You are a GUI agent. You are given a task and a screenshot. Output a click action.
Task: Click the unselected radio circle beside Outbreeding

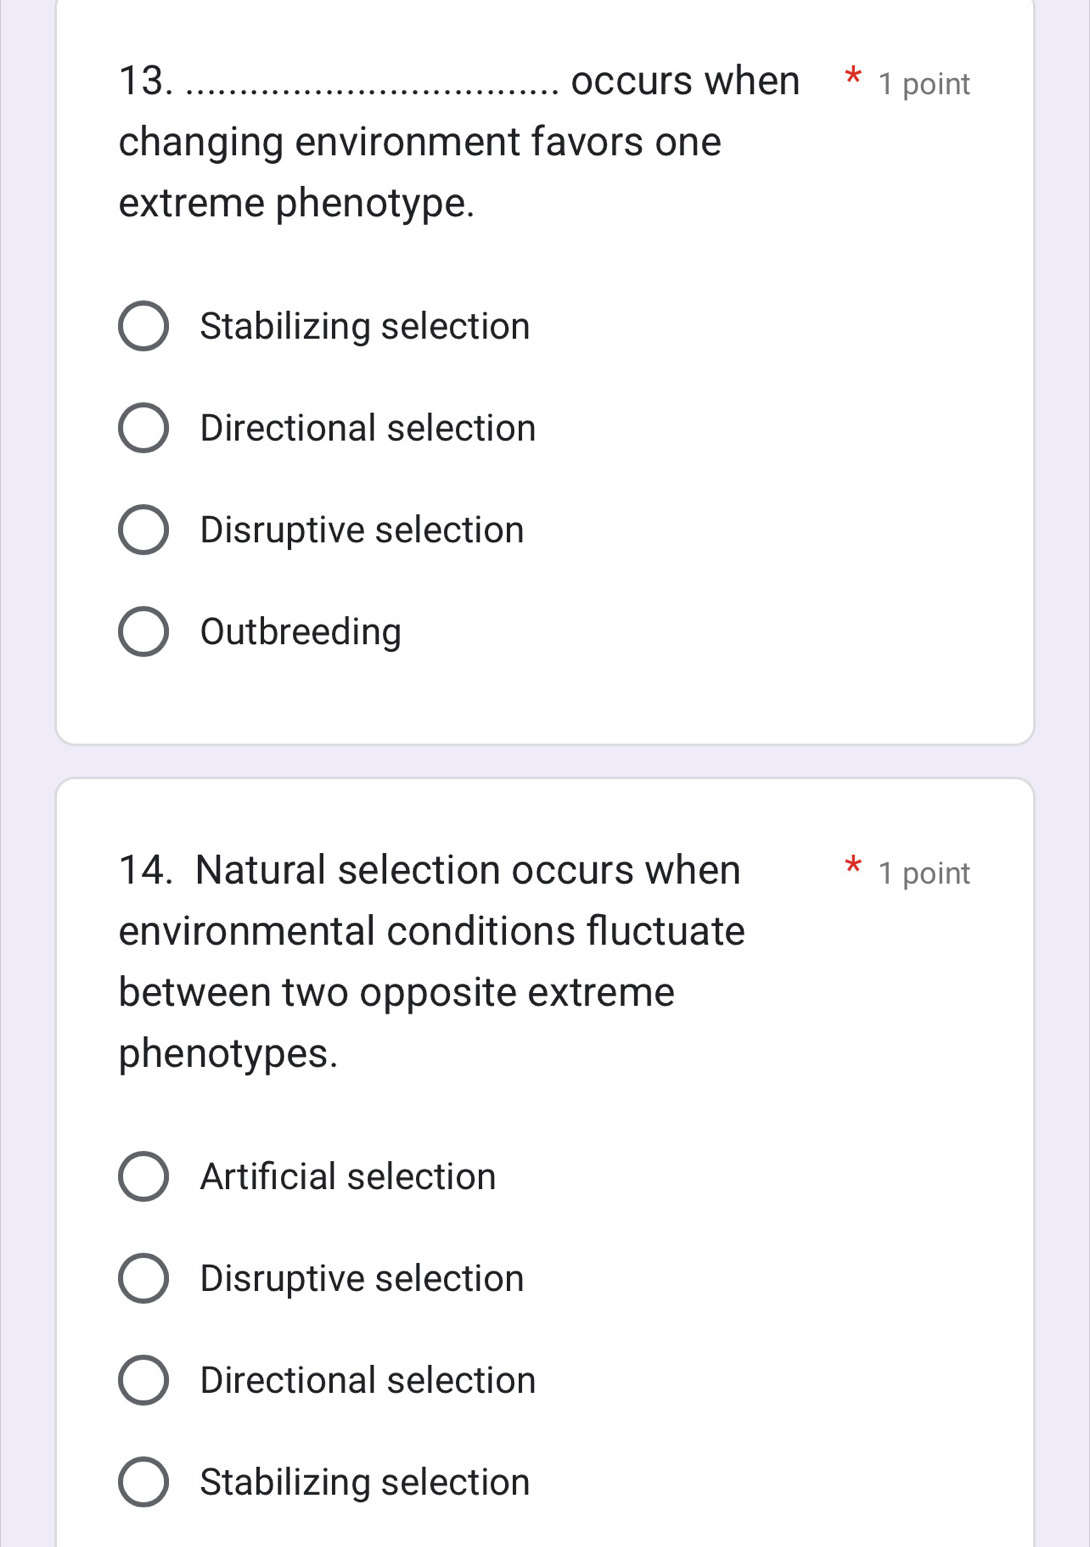[143, 631]
